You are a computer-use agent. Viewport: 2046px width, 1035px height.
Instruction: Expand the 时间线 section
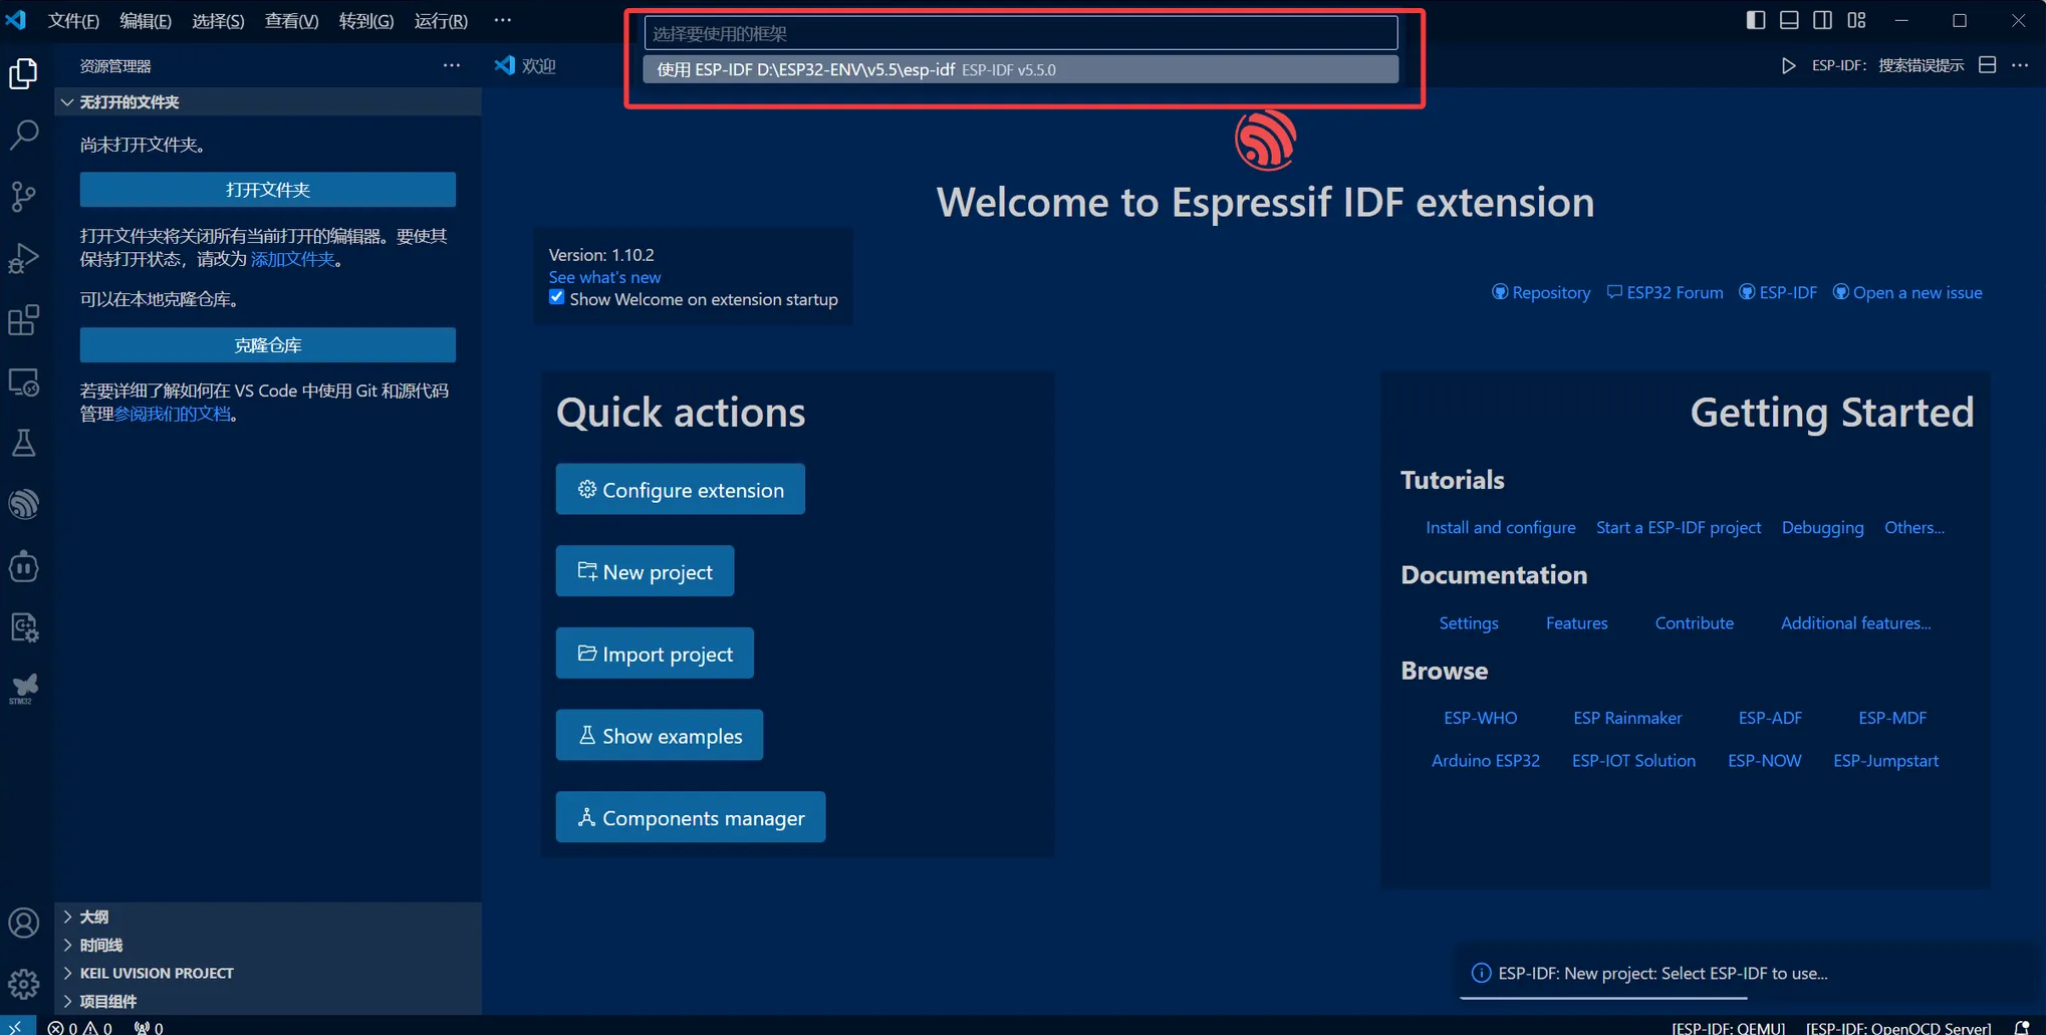[268, 944]
